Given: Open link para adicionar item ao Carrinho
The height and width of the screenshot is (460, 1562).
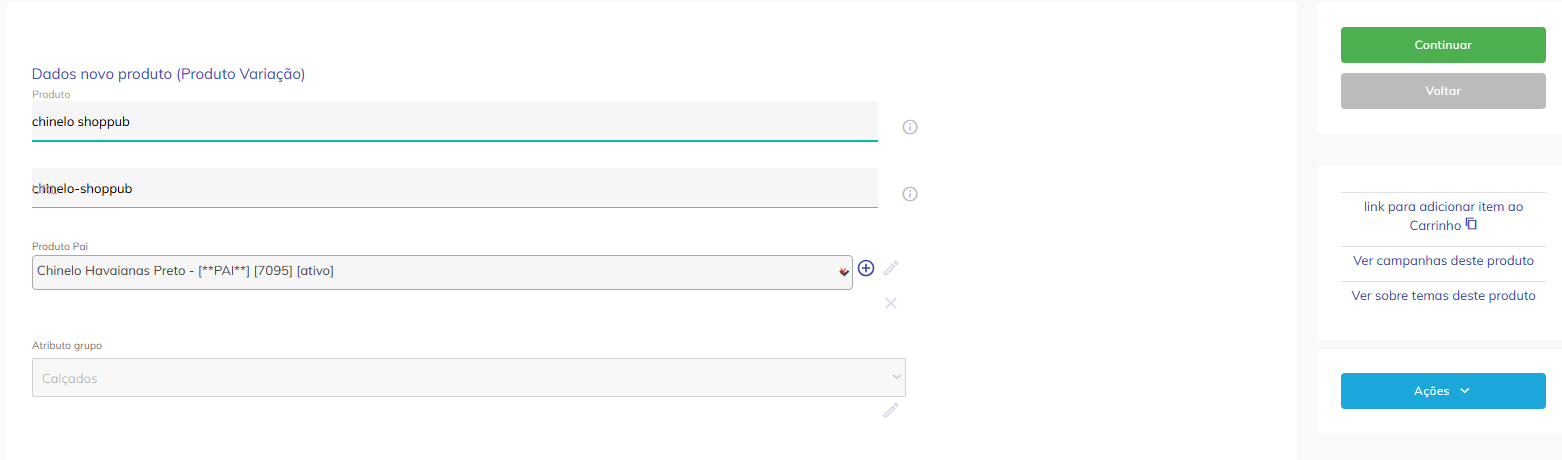Looking at the screenshot, I should coord(1442,207).
